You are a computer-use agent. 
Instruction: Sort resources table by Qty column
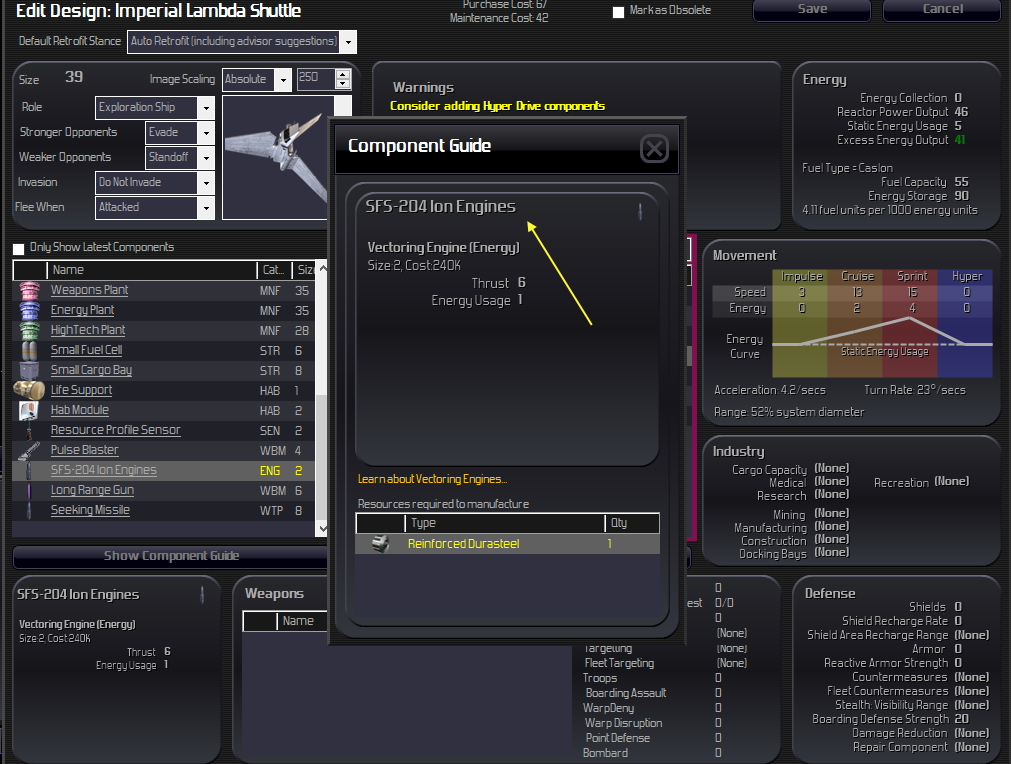632,523
